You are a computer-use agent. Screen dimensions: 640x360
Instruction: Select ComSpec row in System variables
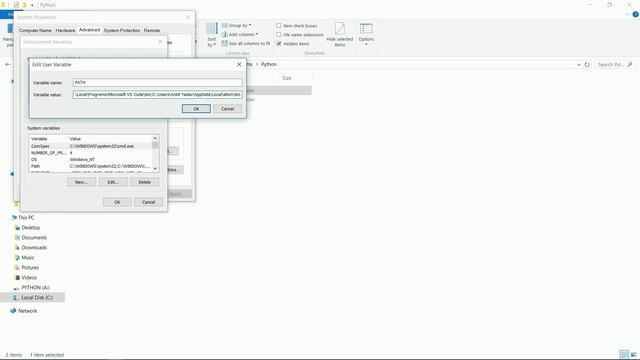point(91,146)
